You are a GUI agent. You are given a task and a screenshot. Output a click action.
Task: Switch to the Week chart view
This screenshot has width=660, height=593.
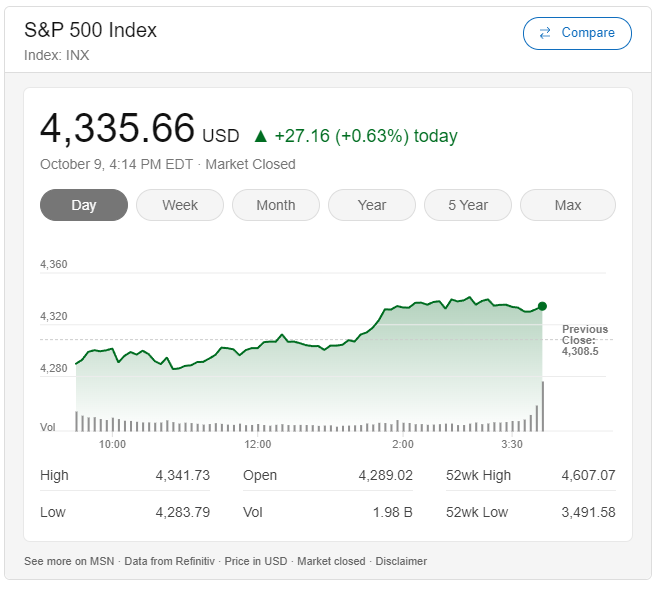point(180,205)
